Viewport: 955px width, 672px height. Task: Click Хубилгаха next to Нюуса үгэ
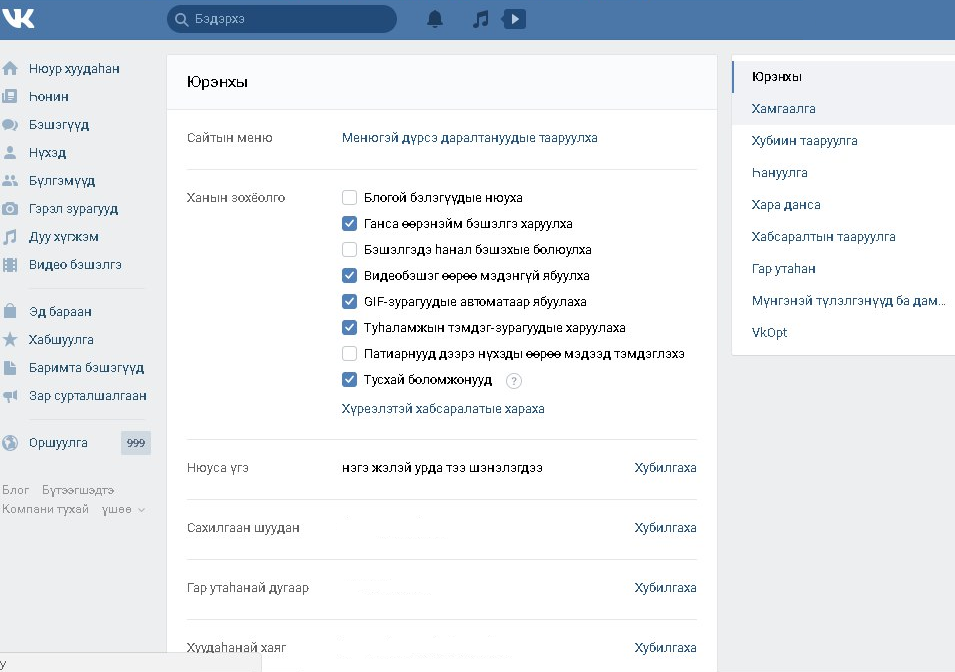click(665, 468)
